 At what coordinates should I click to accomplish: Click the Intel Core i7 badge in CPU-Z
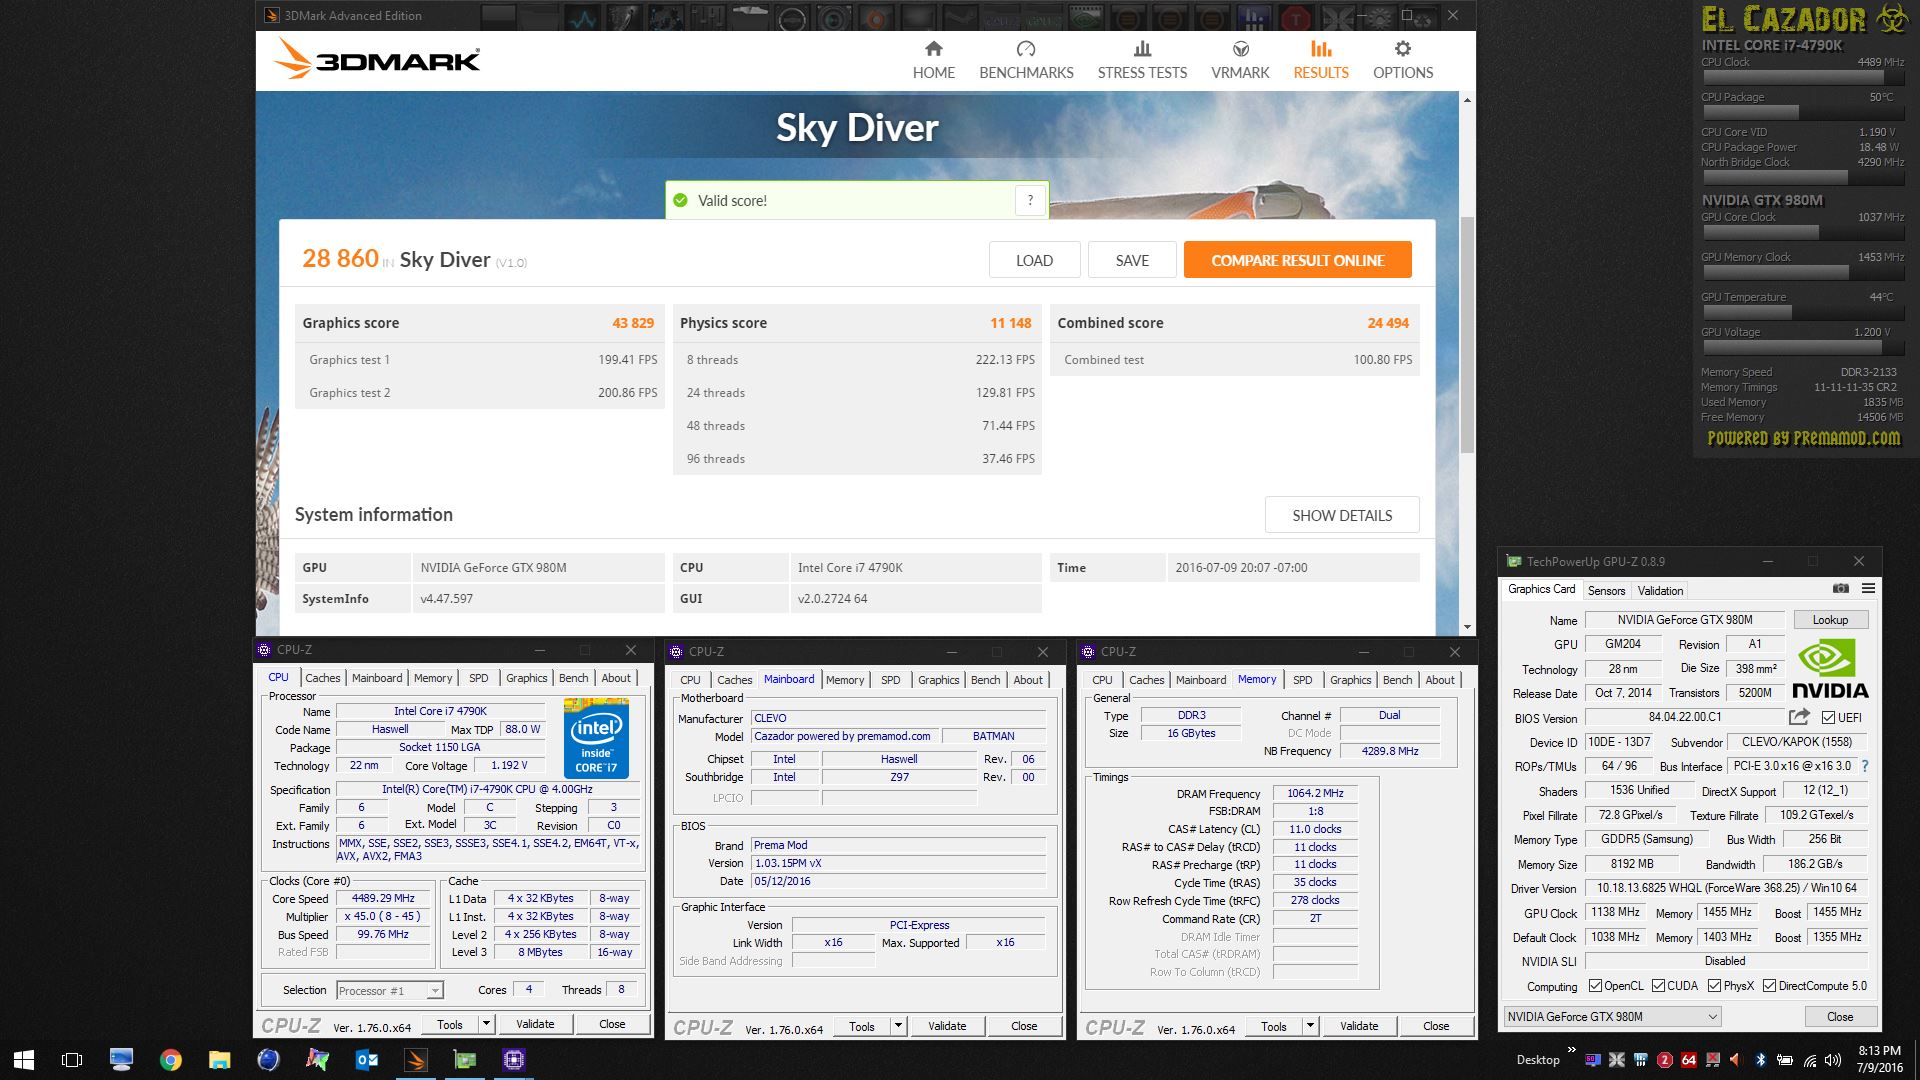(x=596, y=739)
